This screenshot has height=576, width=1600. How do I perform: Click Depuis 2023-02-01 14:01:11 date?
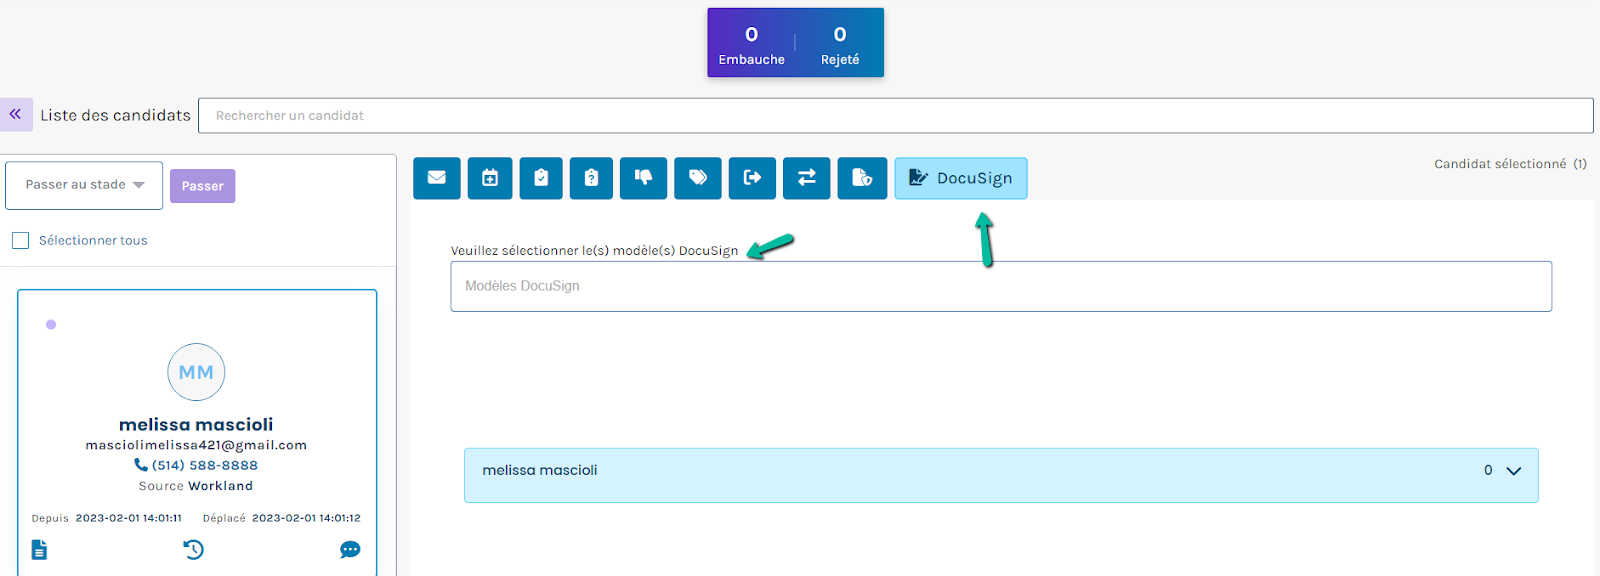(x=106, y=518)
